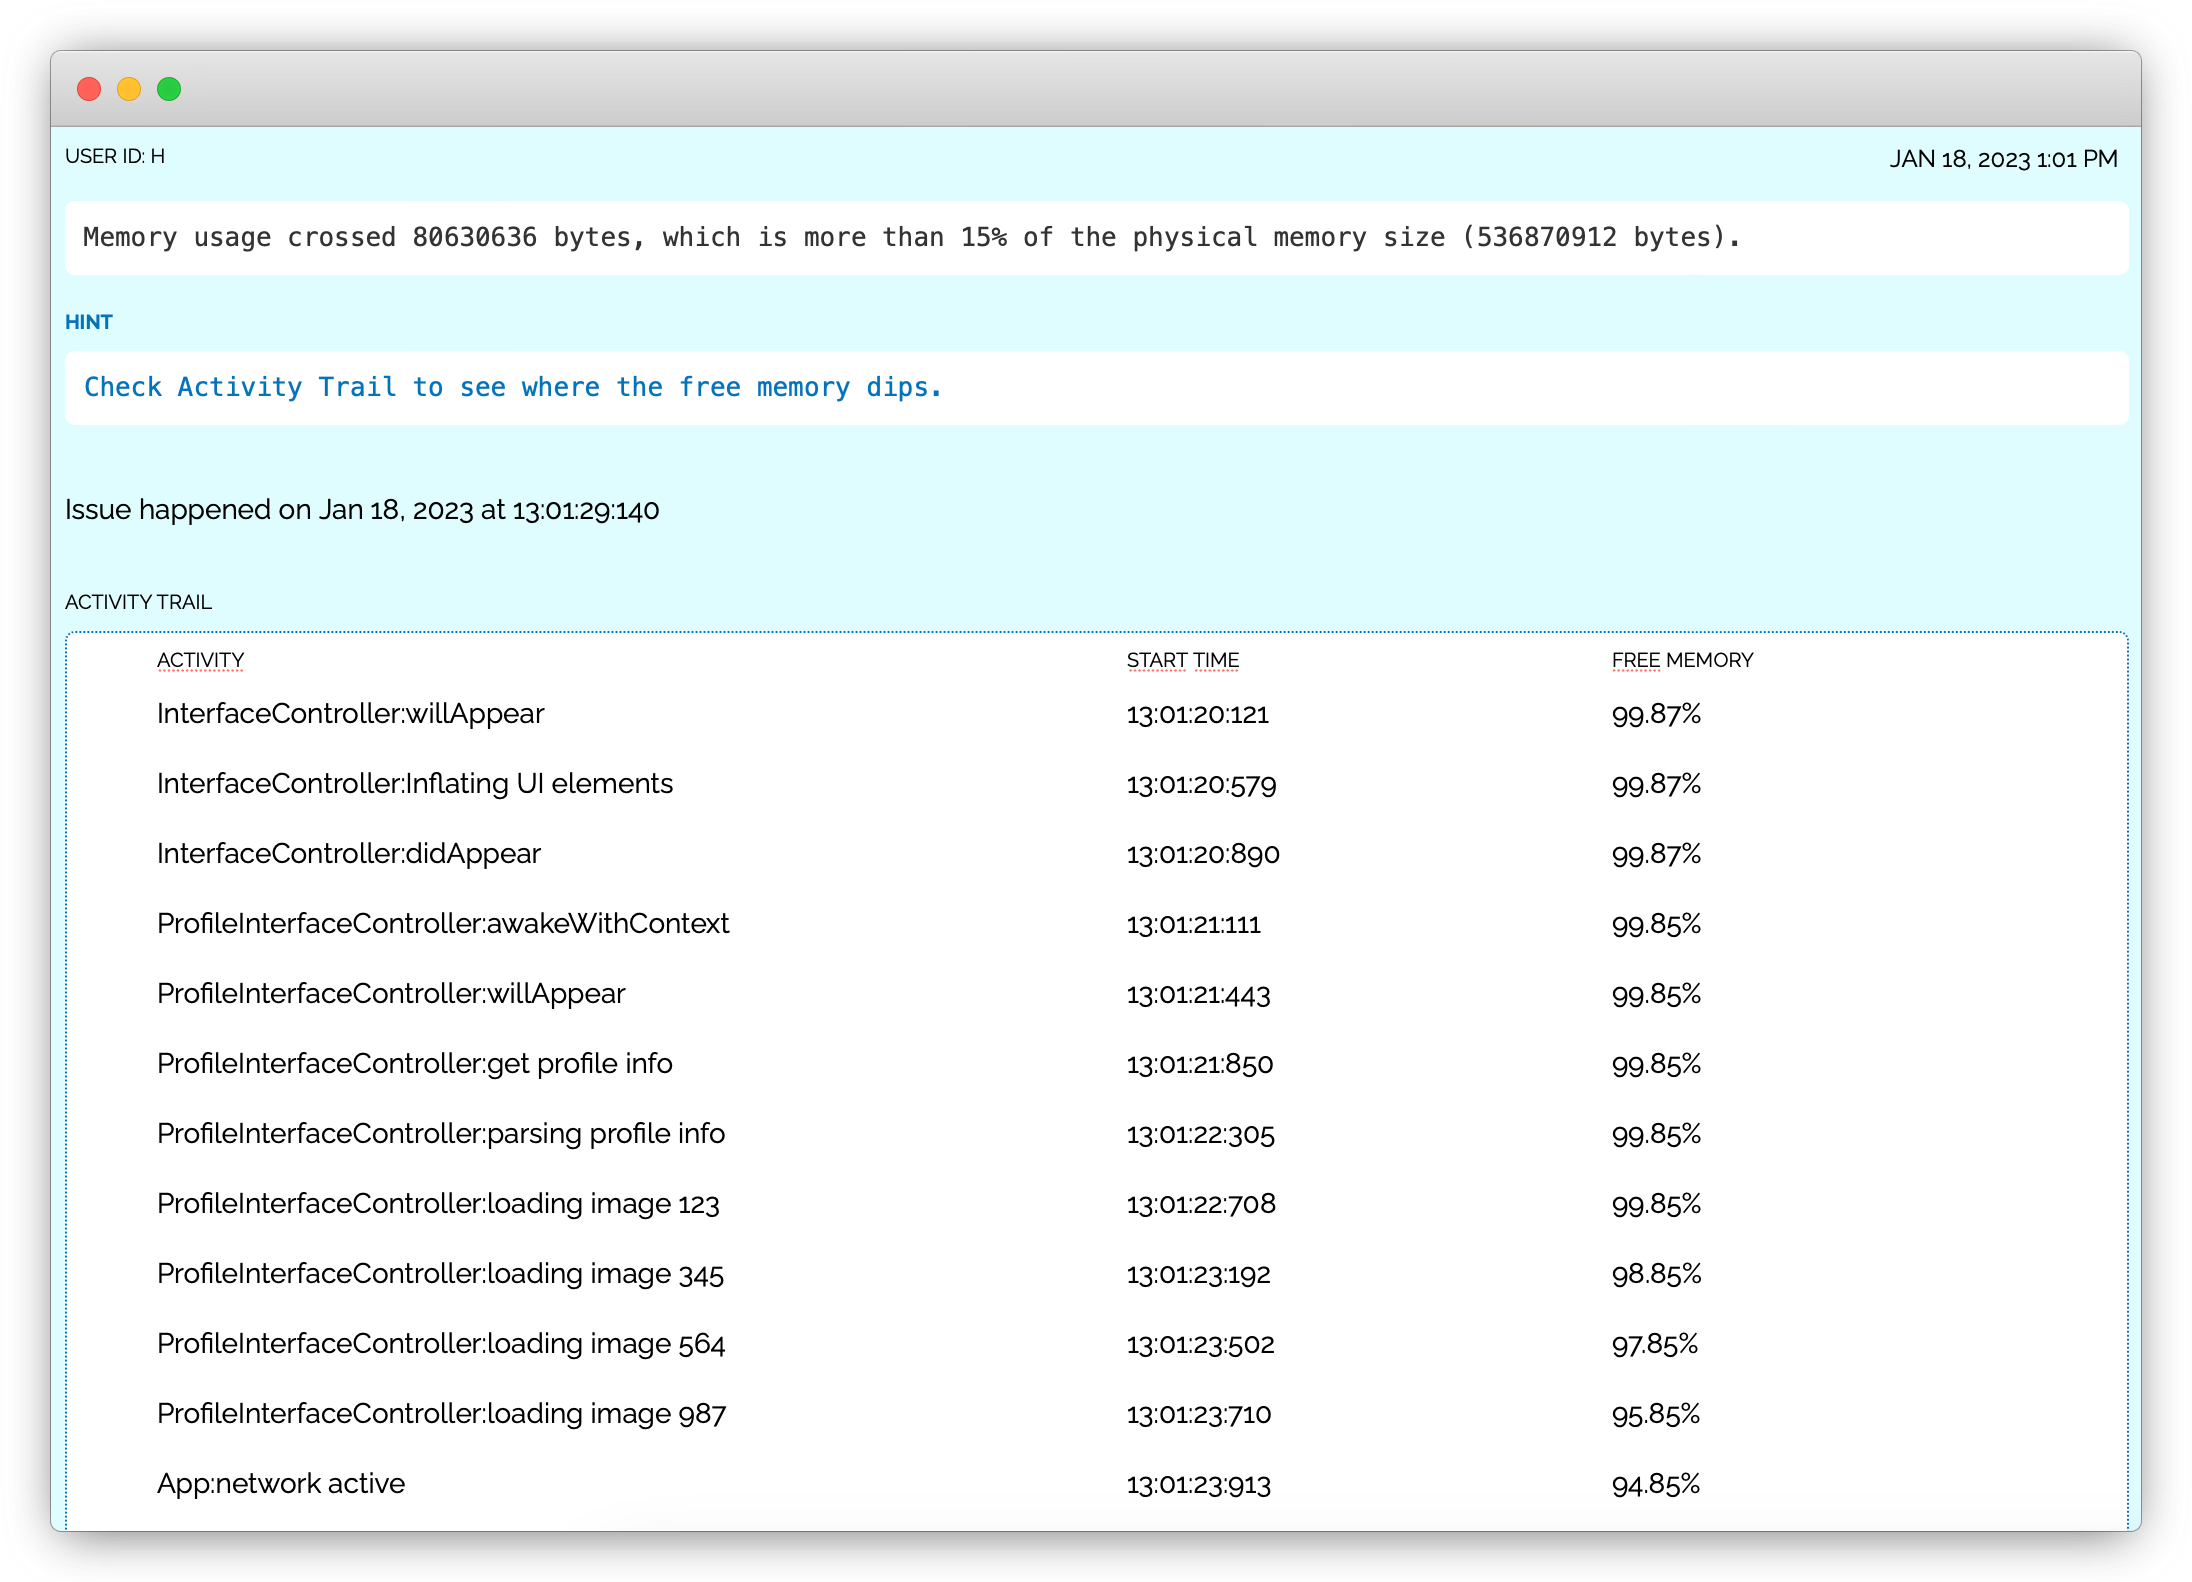Viewport: 2192px width, 1582px height.
Task: Click the yellow minimize window button
Action: click(129, 89)
